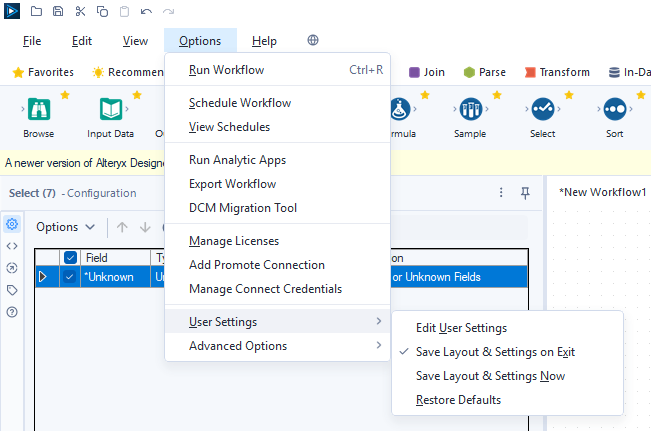Viewport: 651px width, 431px height.
Task: Open the File menu
Action: [32, 41]
